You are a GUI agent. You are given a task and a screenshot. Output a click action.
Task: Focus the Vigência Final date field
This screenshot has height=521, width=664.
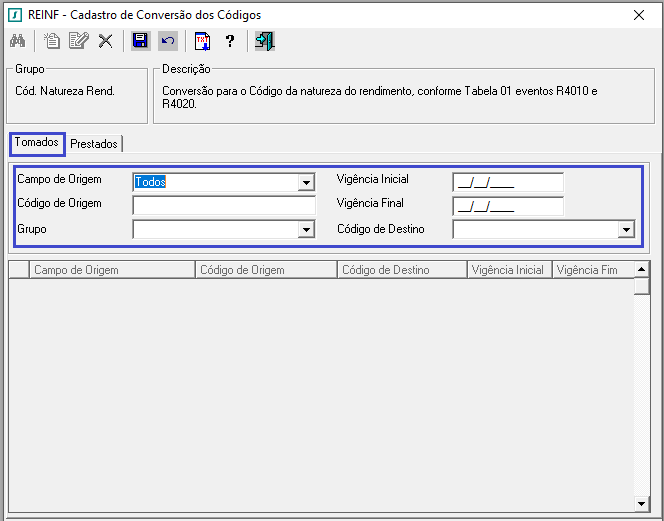tap(508, 206)
